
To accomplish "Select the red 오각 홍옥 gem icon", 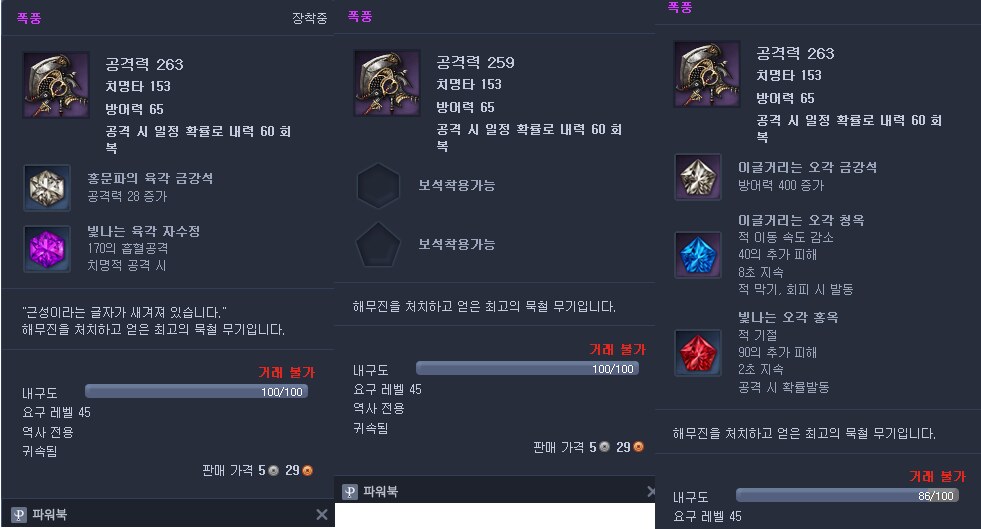I will pyautogui.click(x=698, y=353).
